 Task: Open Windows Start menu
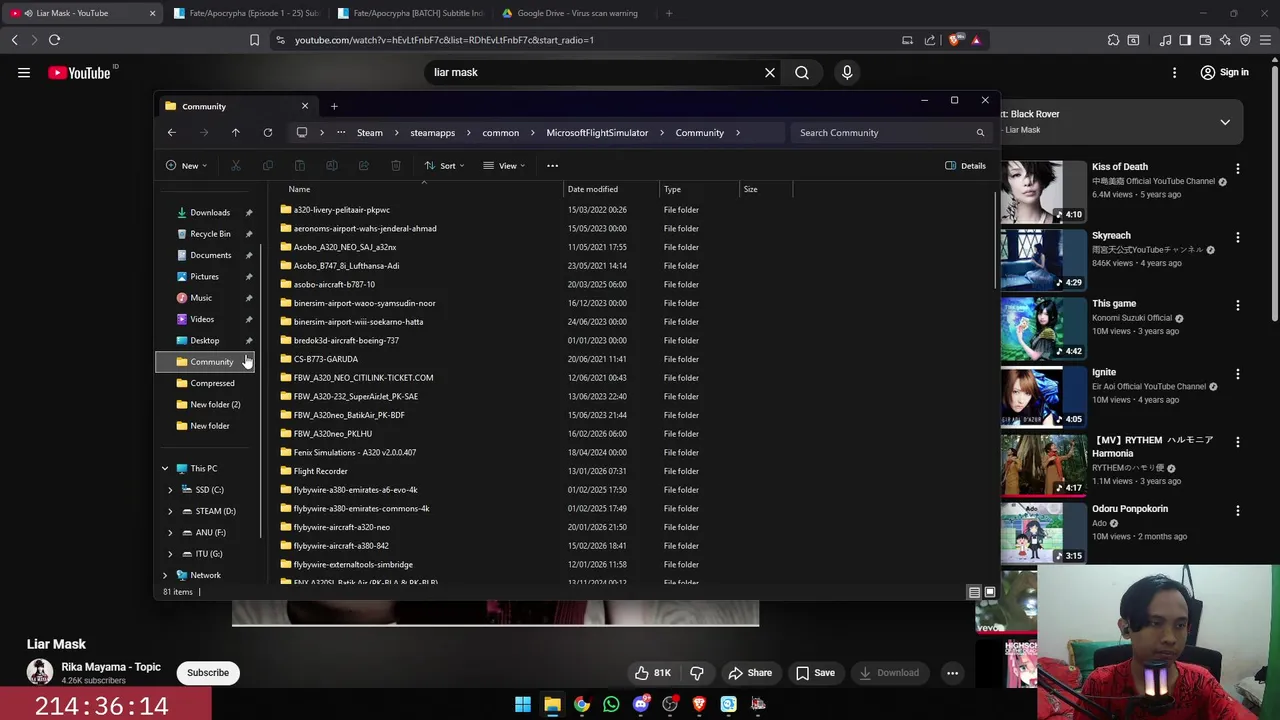(523, 704)
